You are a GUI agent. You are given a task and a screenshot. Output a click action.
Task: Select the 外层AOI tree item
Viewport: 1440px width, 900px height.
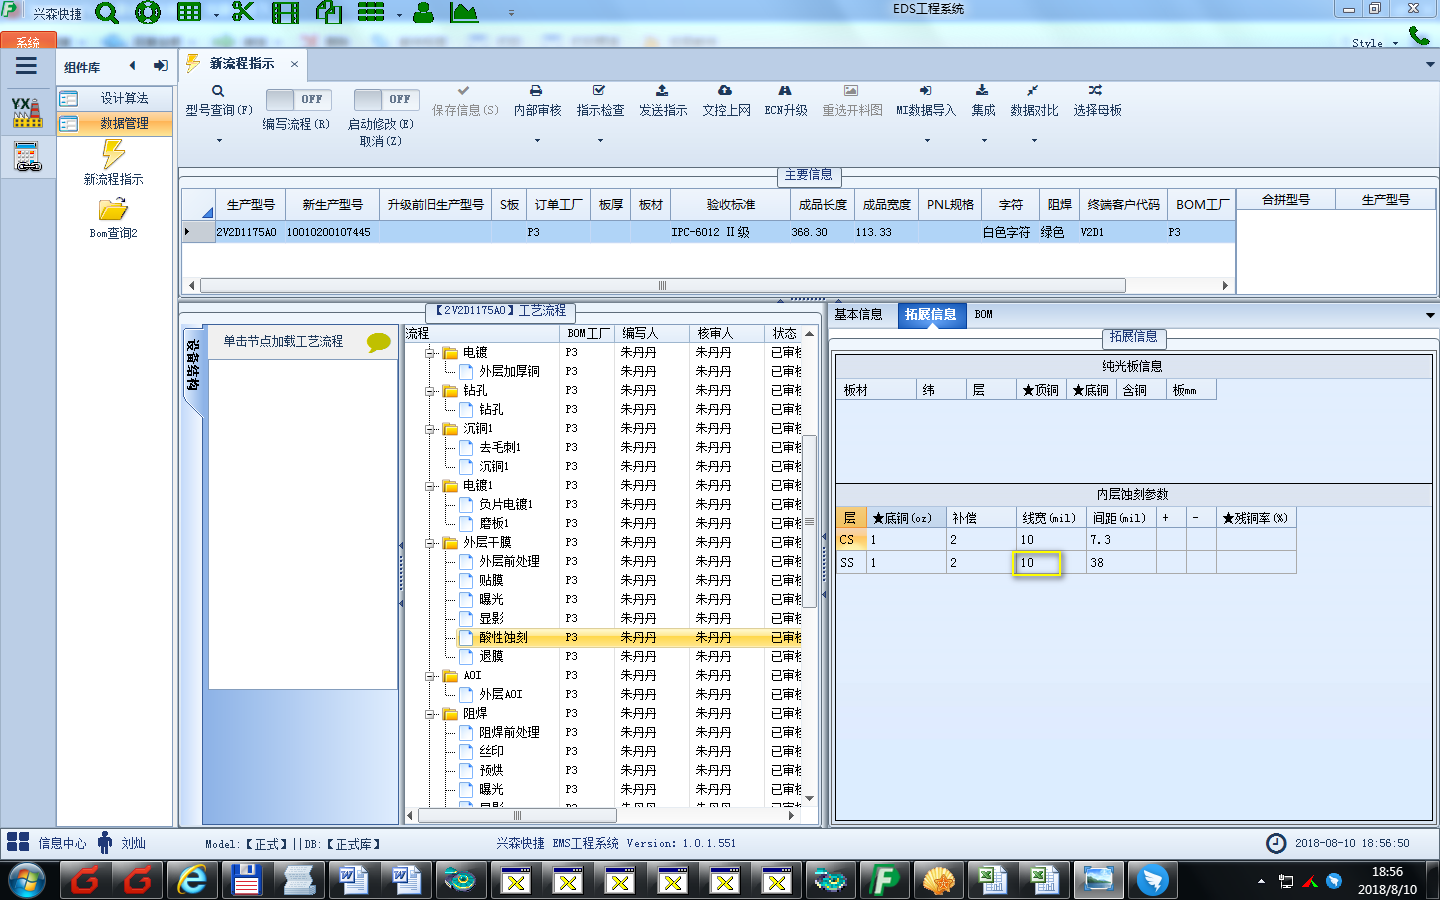click(x=501, y=694)
